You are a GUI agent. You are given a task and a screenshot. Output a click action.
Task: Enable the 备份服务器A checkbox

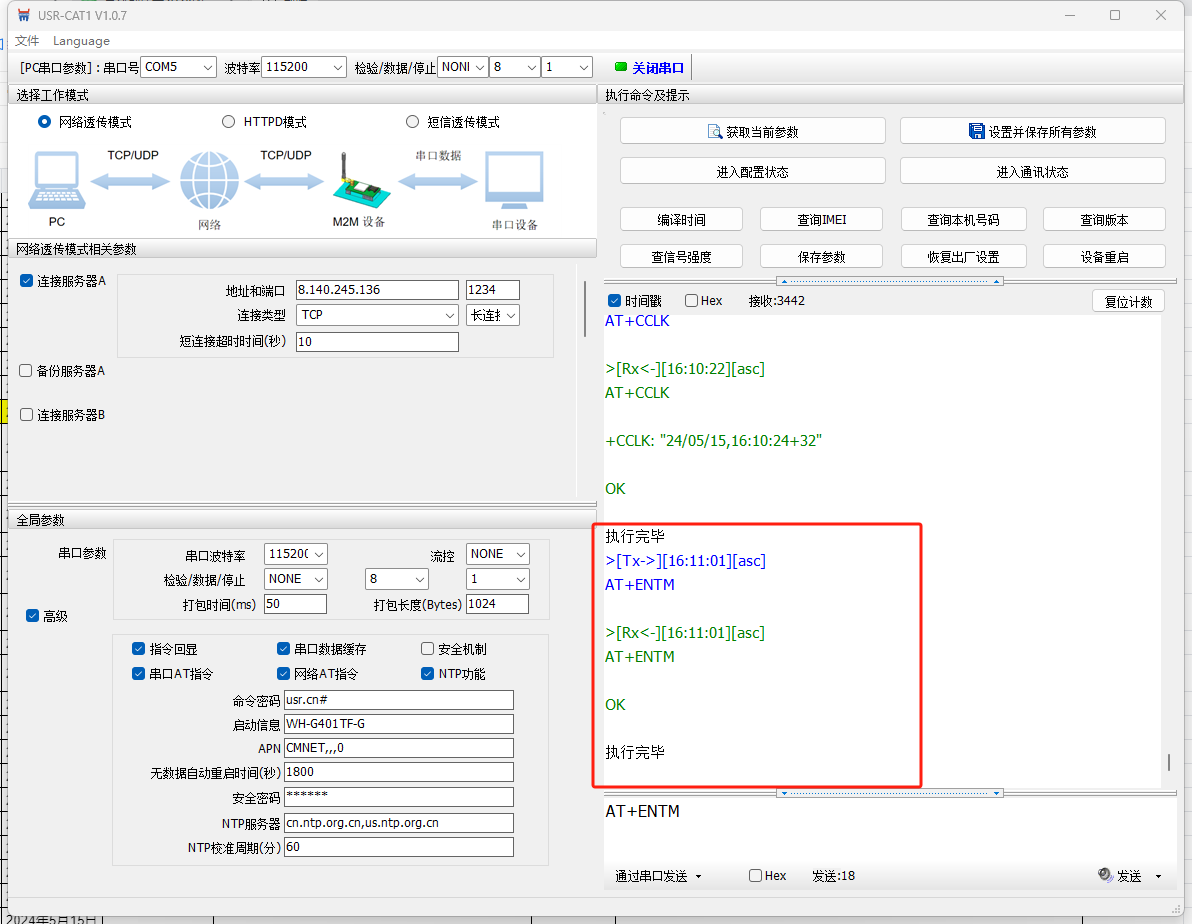pos(27,371)
